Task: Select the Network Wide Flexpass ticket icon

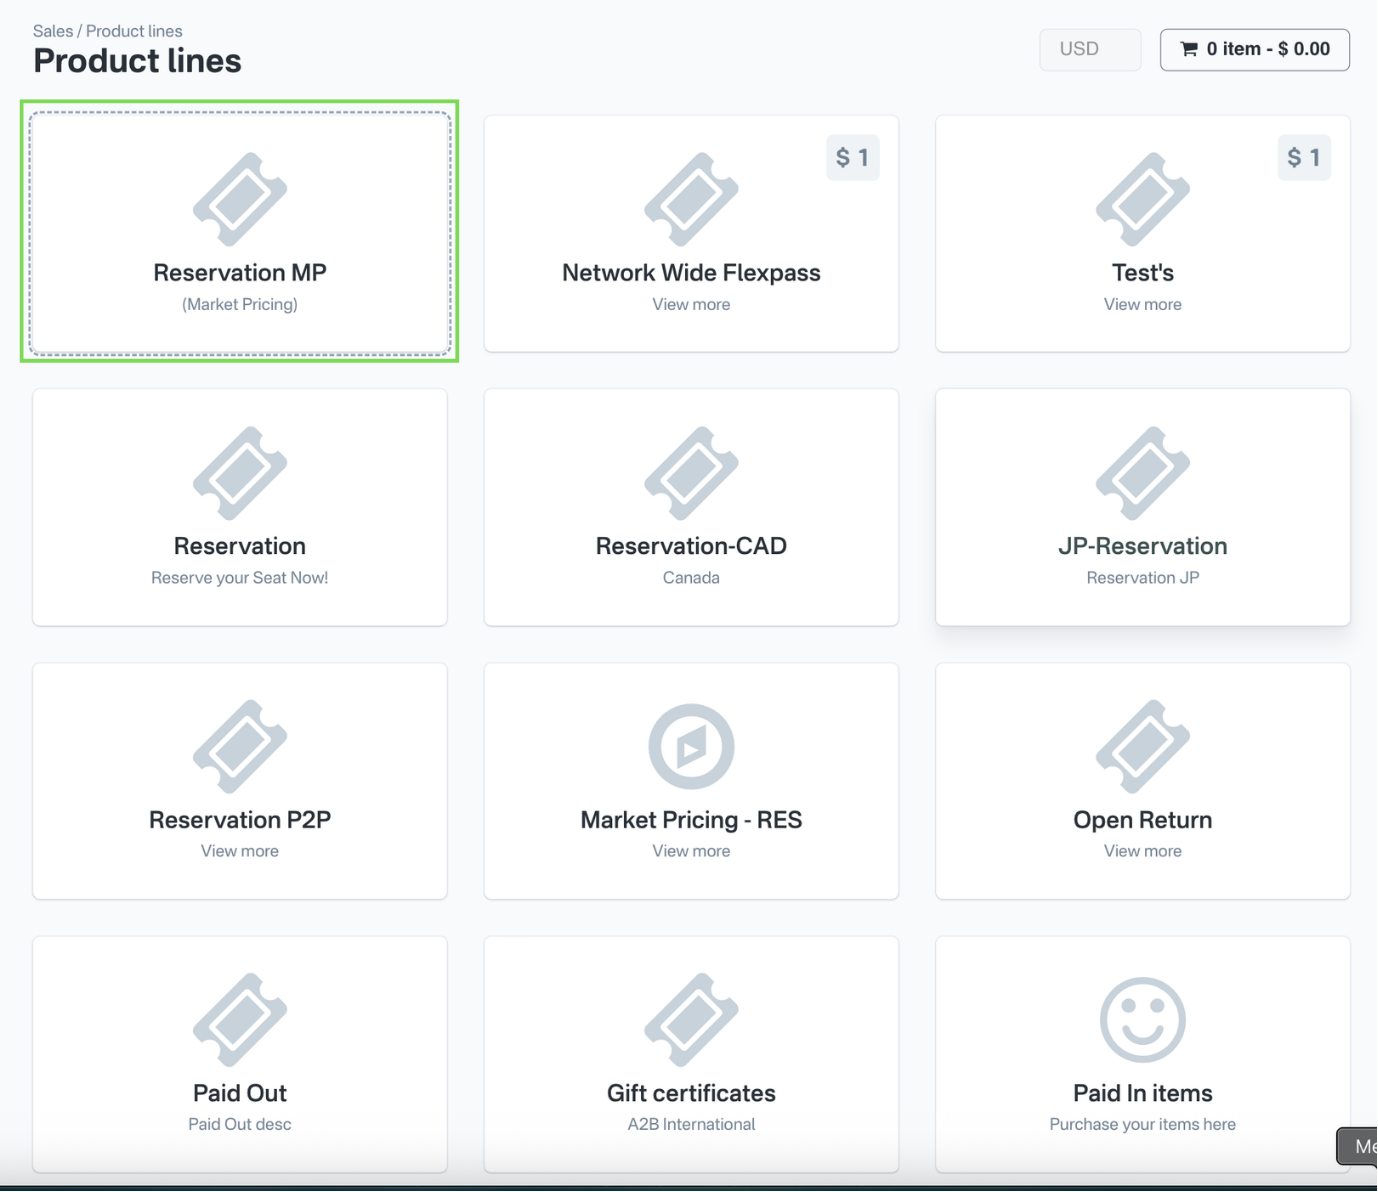Action: pyautogui.click(x=691, y=199)
